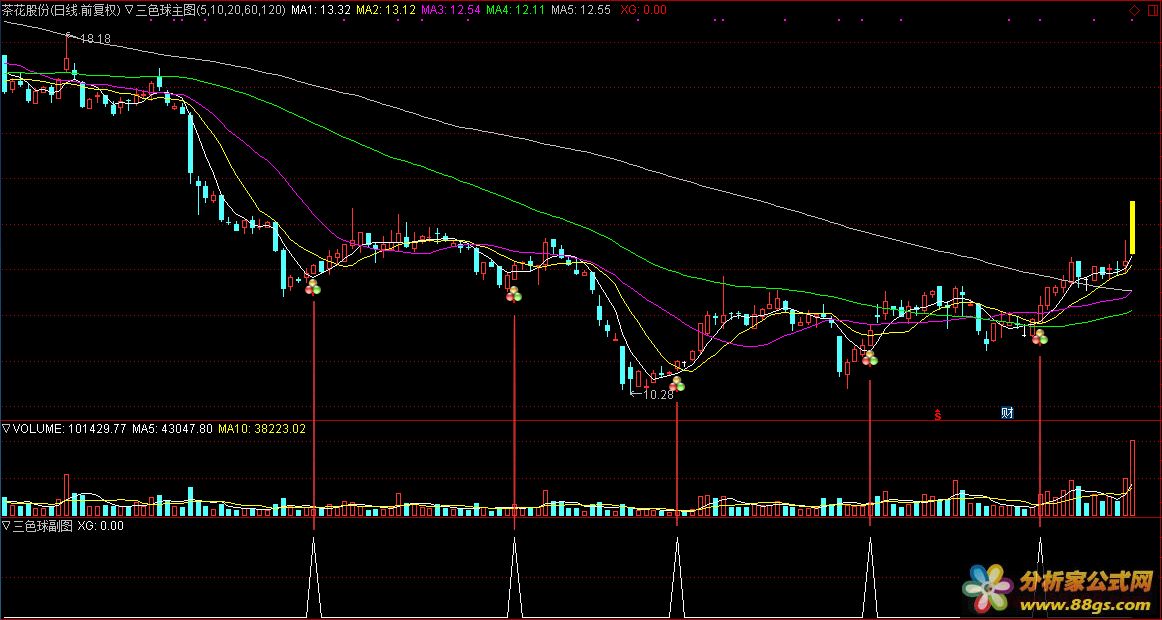Select the green MA4: 12.11 value

coord(516,10)
